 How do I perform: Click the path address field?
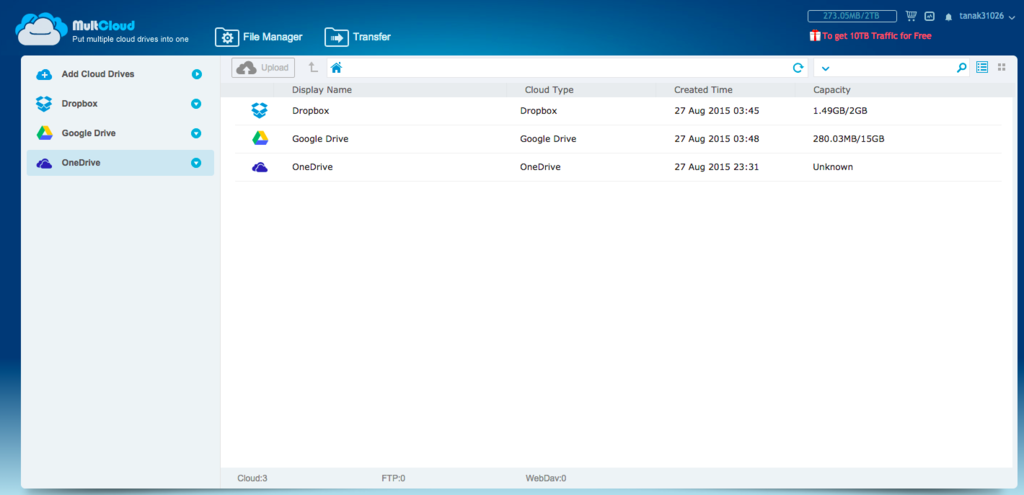[x=568, y=67]
